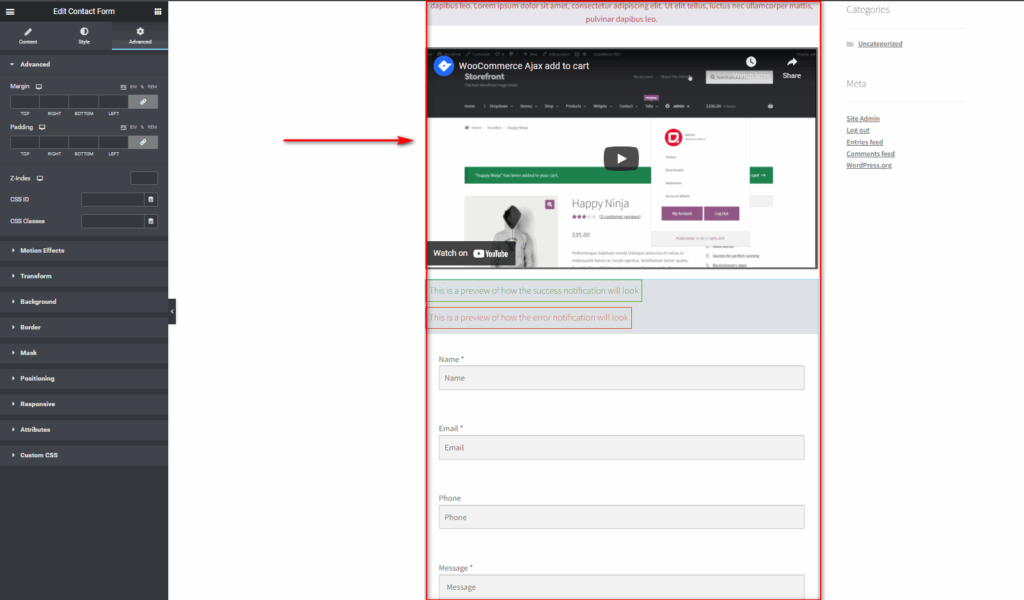Select percent unit for Padding
Viewport: 1024px width, 600px height.
click(x=142, y=127)
